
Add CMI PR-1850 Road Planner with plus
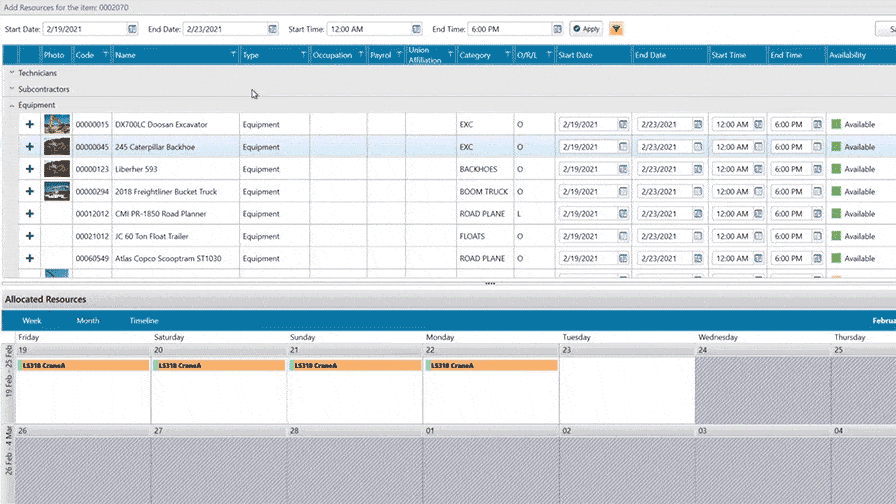pos(30,214)
